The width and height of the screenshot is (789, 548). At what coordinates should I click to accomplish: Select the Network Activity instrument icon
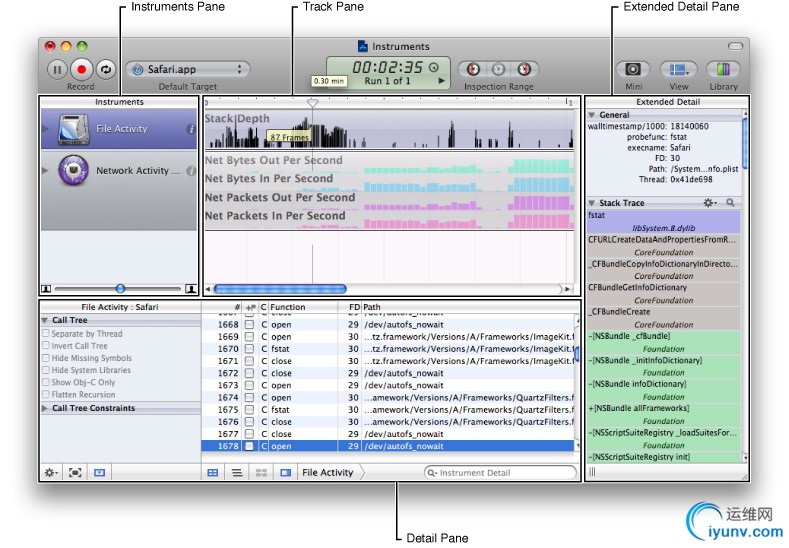click(x=74, y=171)
